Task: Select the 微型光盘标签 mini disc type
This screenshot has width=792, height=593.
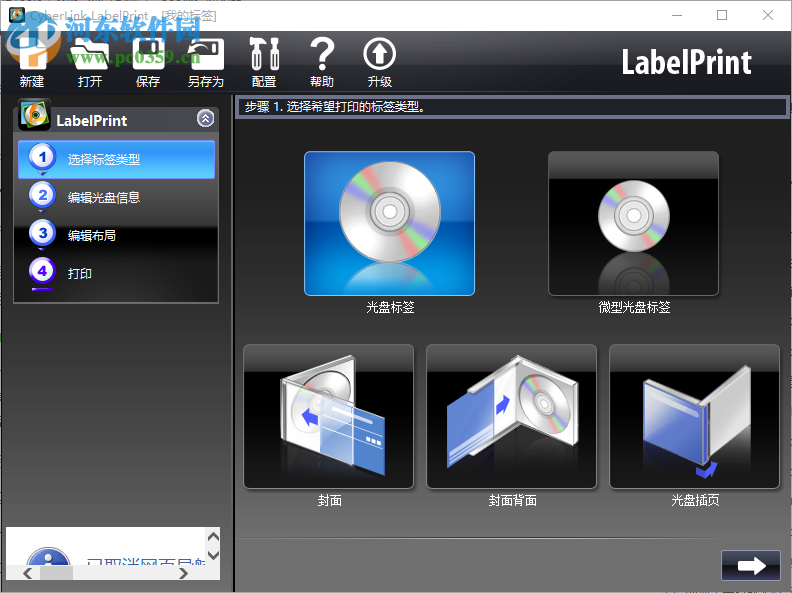Action: click(633, 223)
